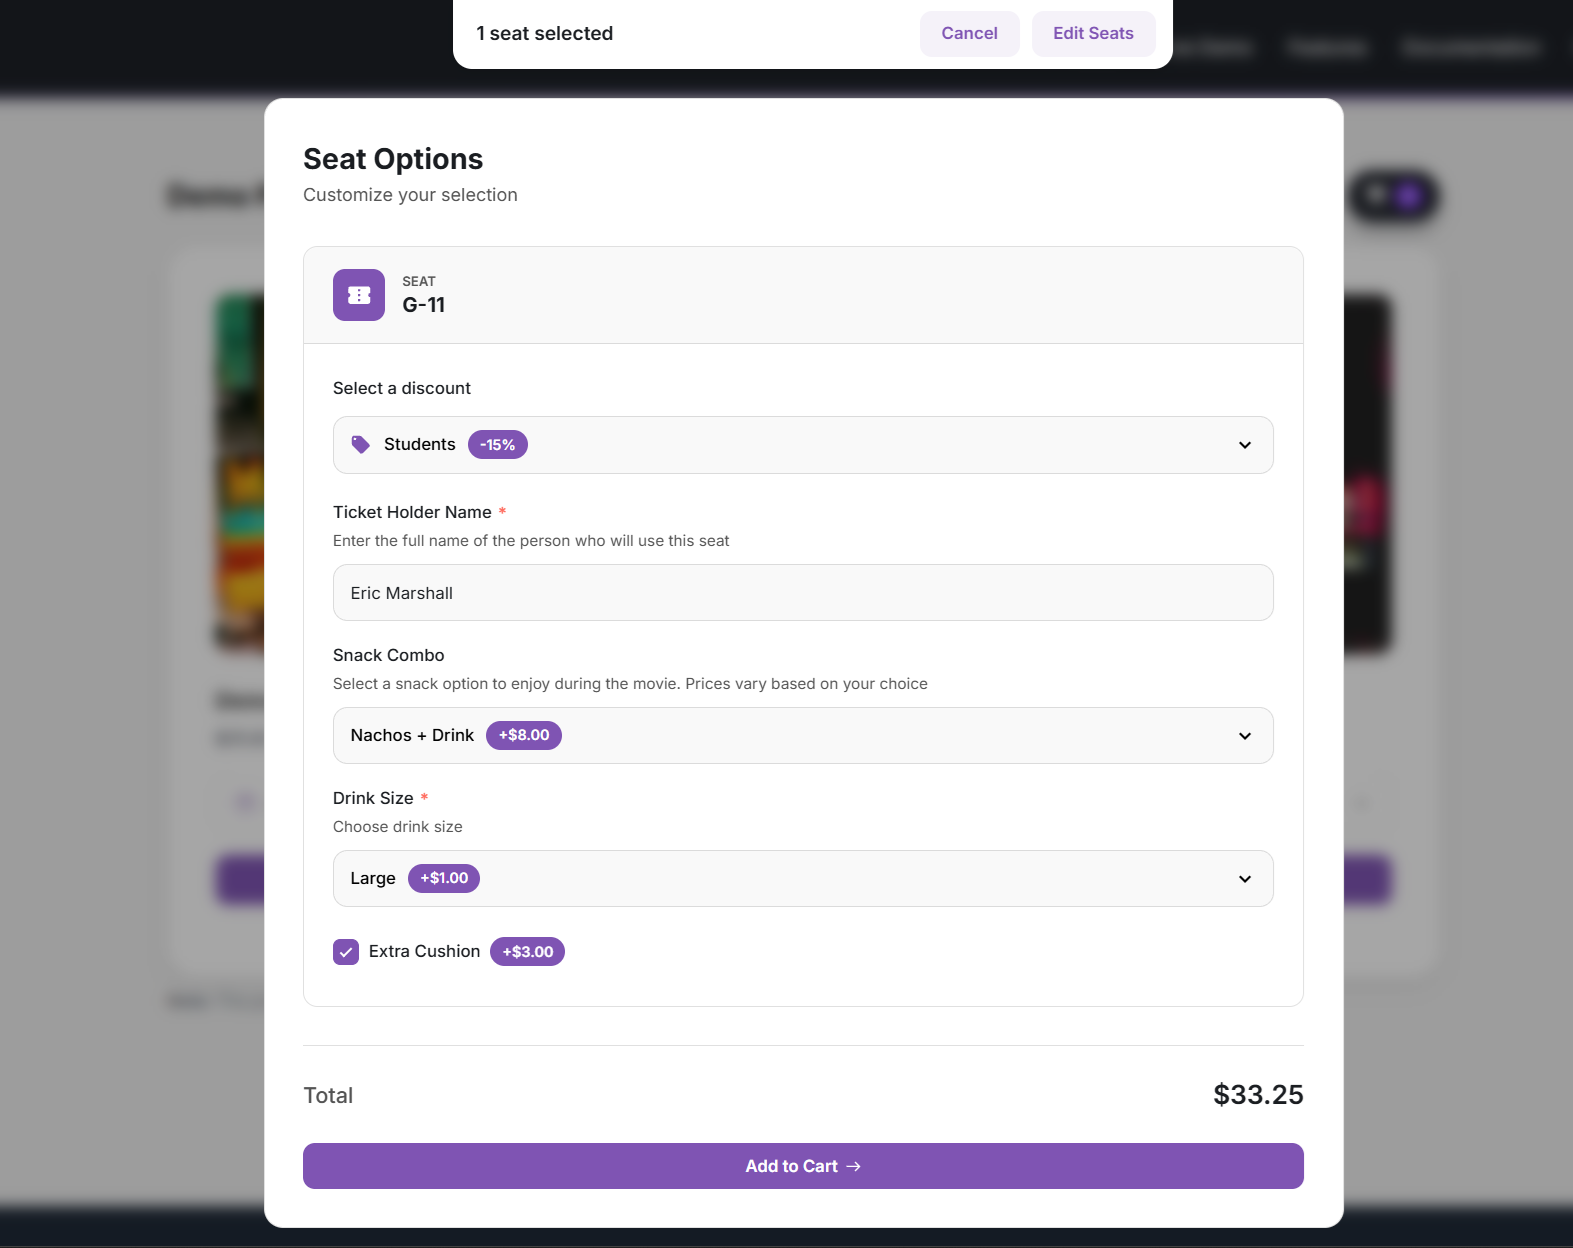
Task: Click the +$8.00 price badge
Action: (524, 735)
